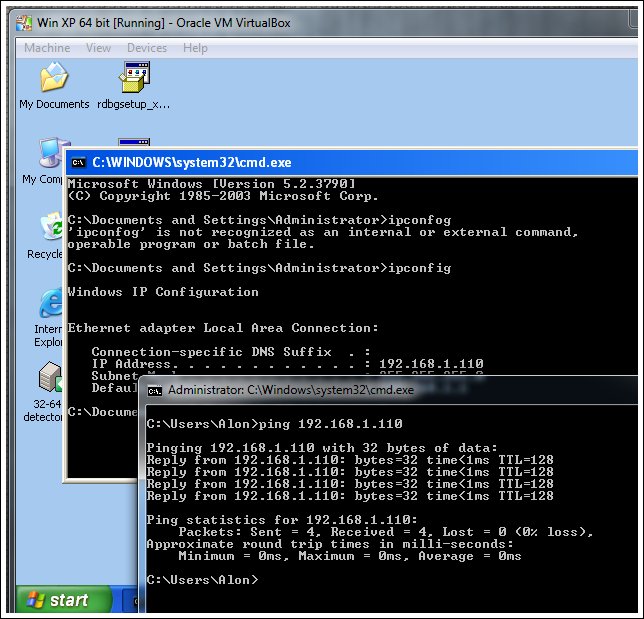The height and width of the screenshot is (619, 644).
Task: Click the 'Microsoft Windows [Version 5.2.3790]' line
Action: (211, 184)
